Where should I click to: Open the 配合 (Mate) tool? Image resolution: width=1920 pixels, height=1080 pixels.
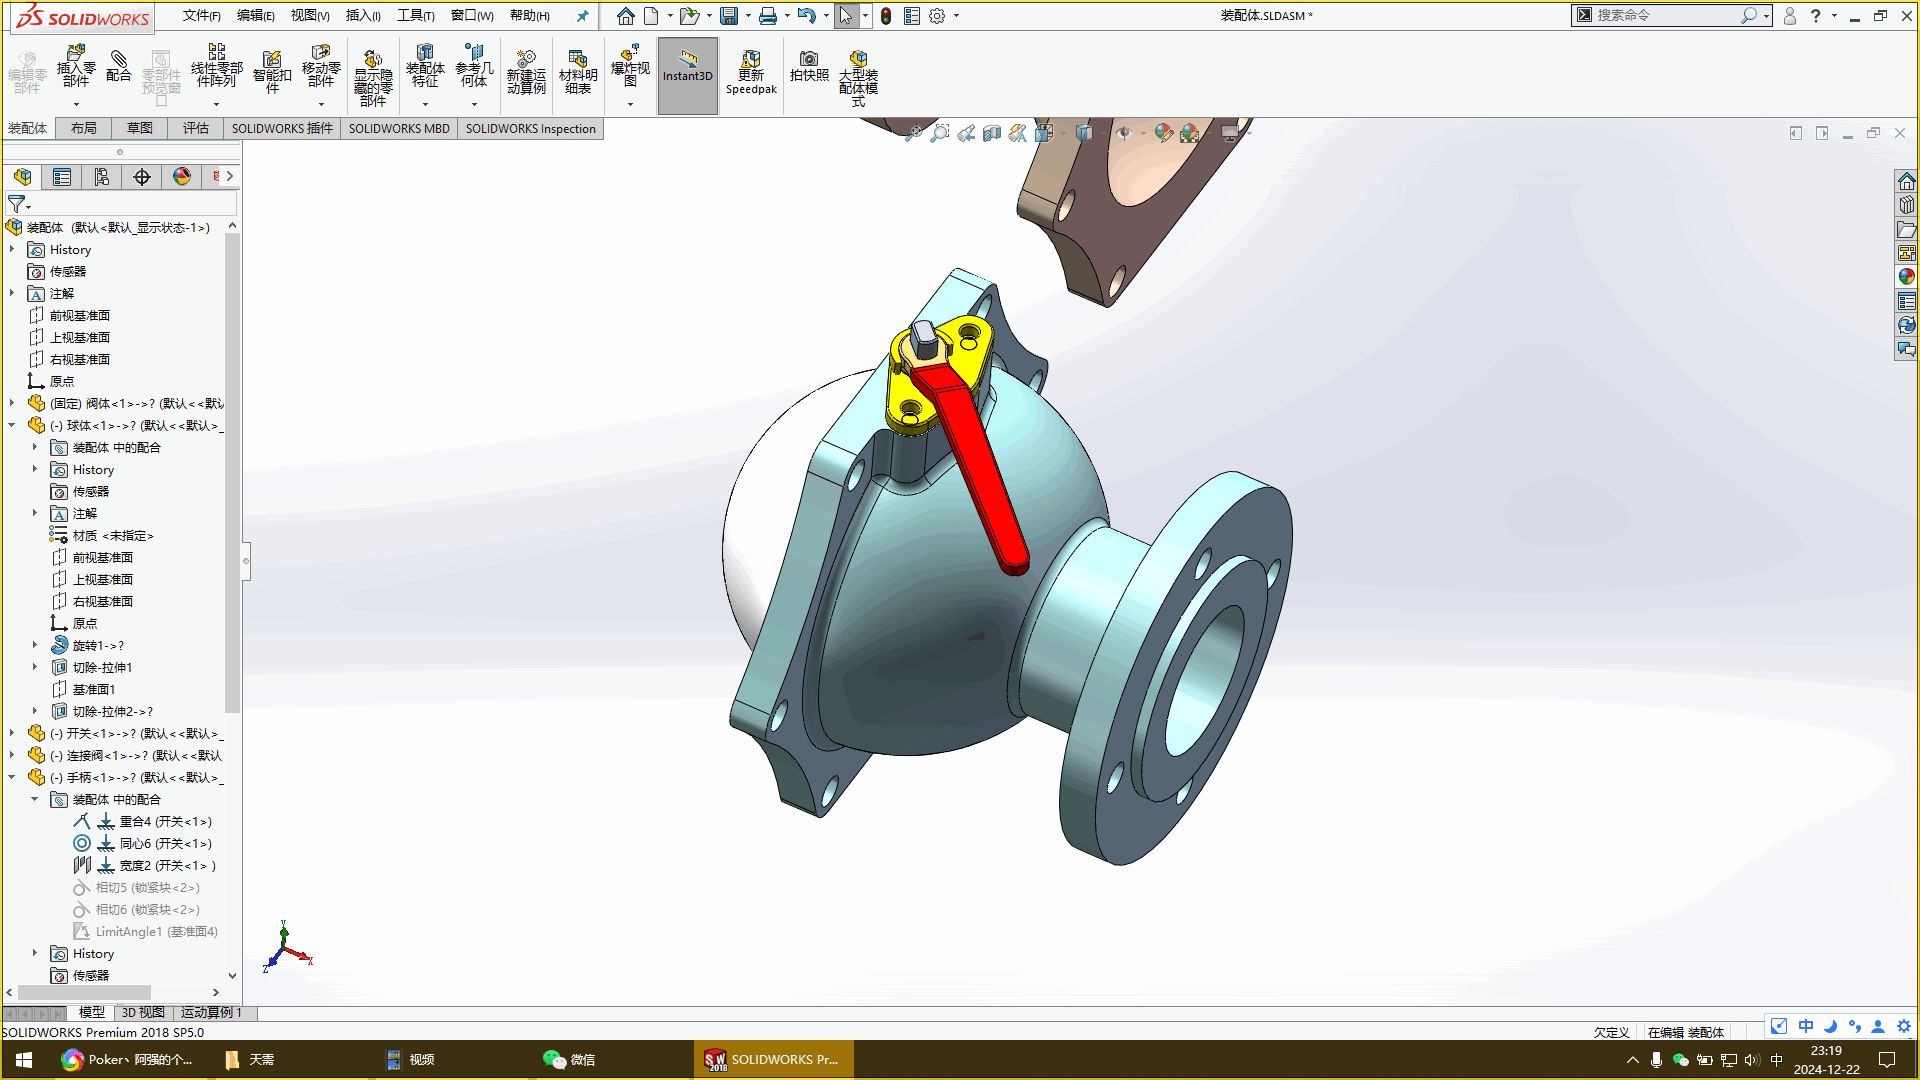coord(119,70)
